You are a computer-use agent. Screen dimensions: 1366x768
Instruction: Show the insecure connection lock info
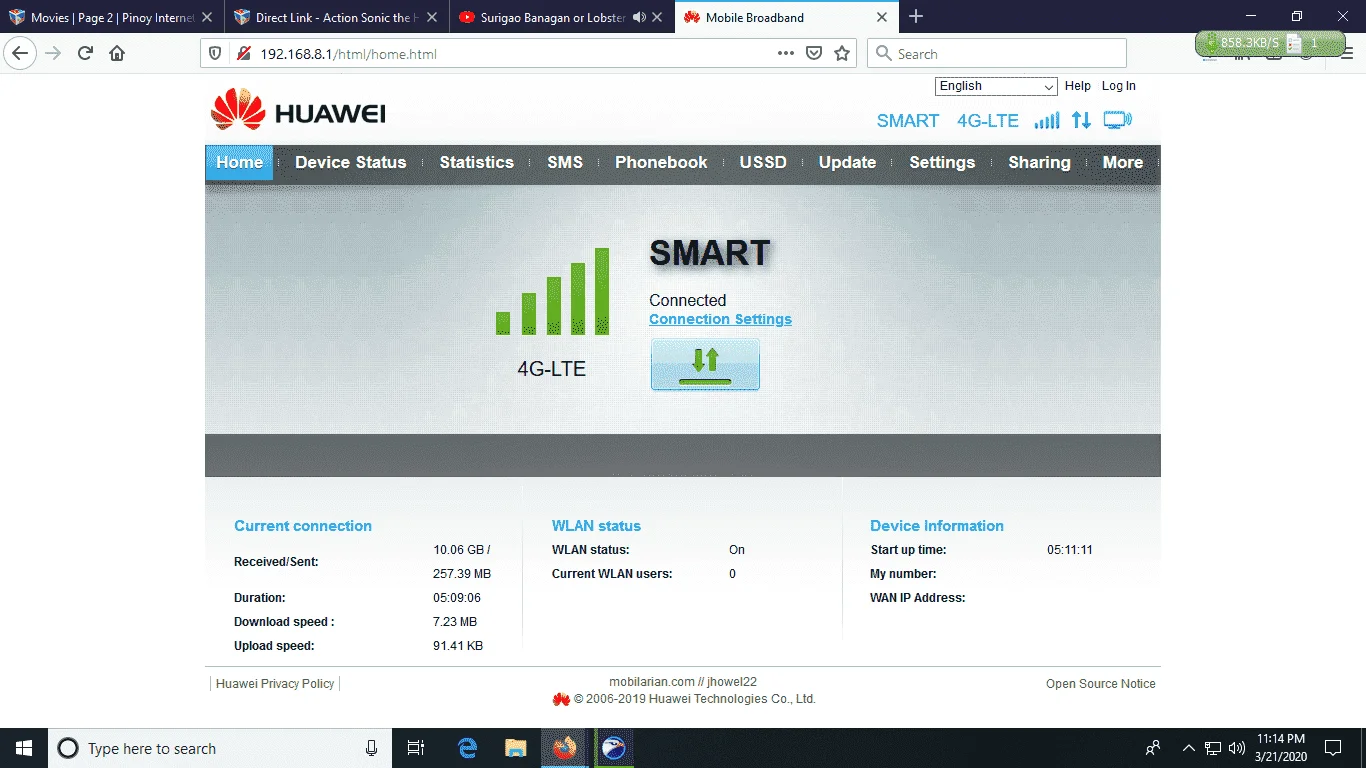point(242,54)
